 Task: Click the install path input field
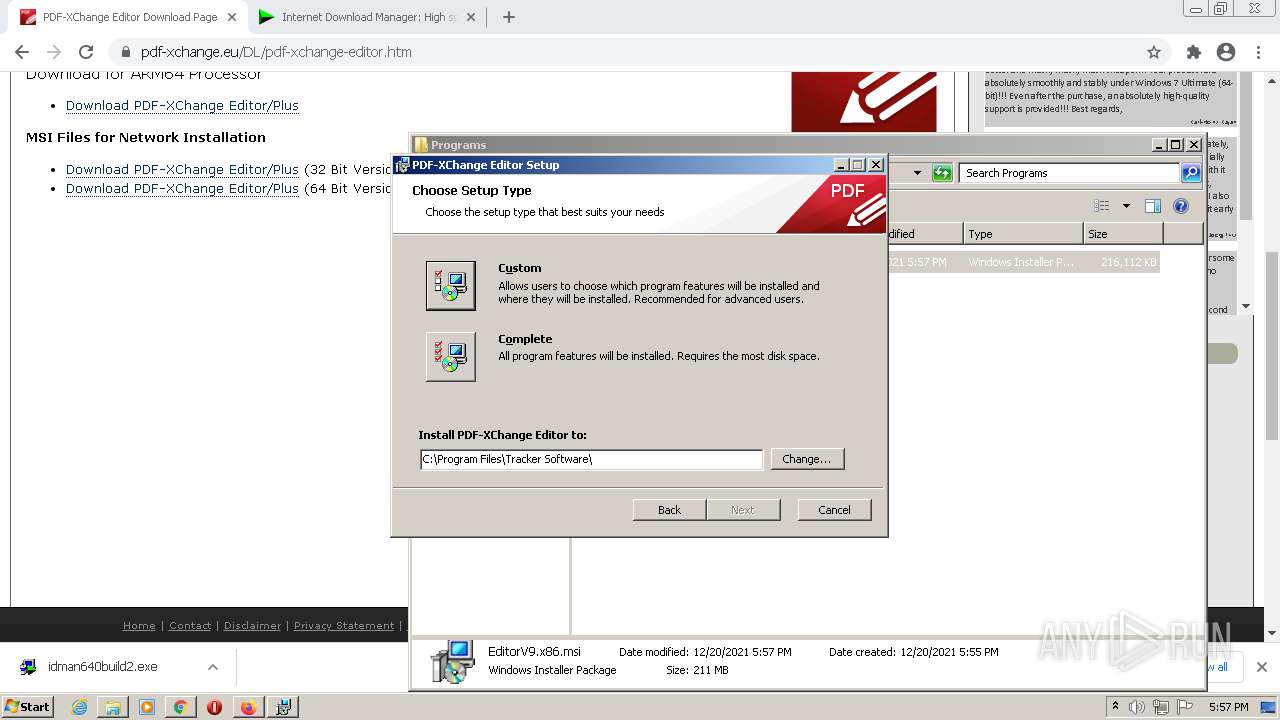(x=591, y=459)
